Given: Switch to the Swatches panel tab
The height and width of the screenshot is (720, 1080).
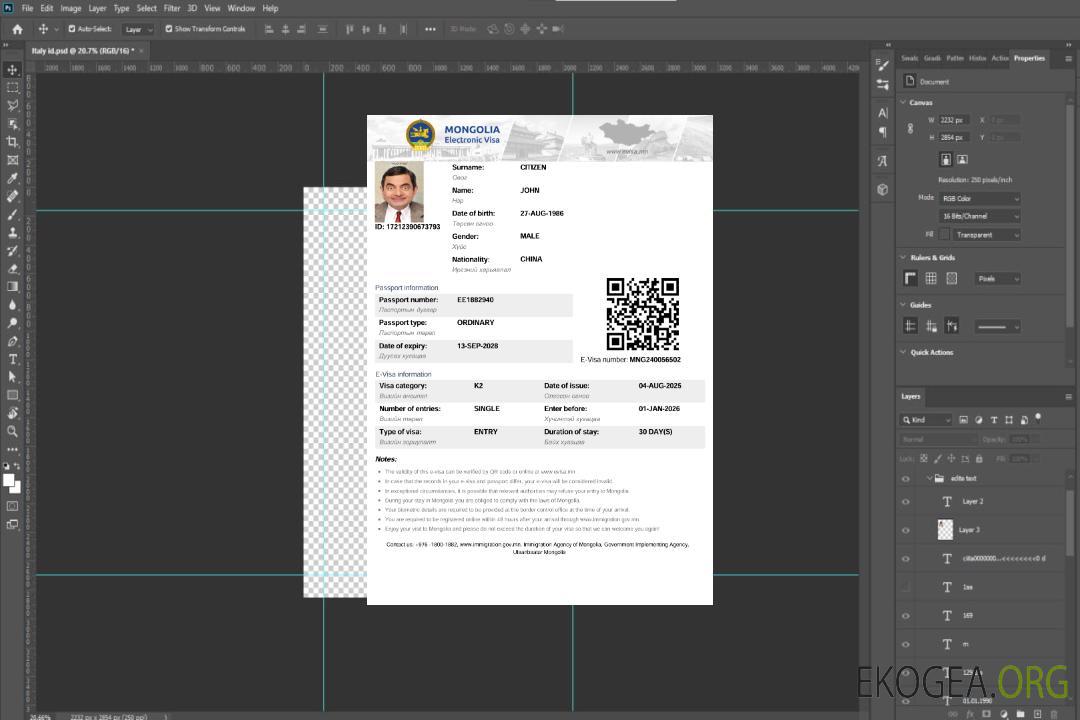Looking at the screenshot, I should pos(910,59).
